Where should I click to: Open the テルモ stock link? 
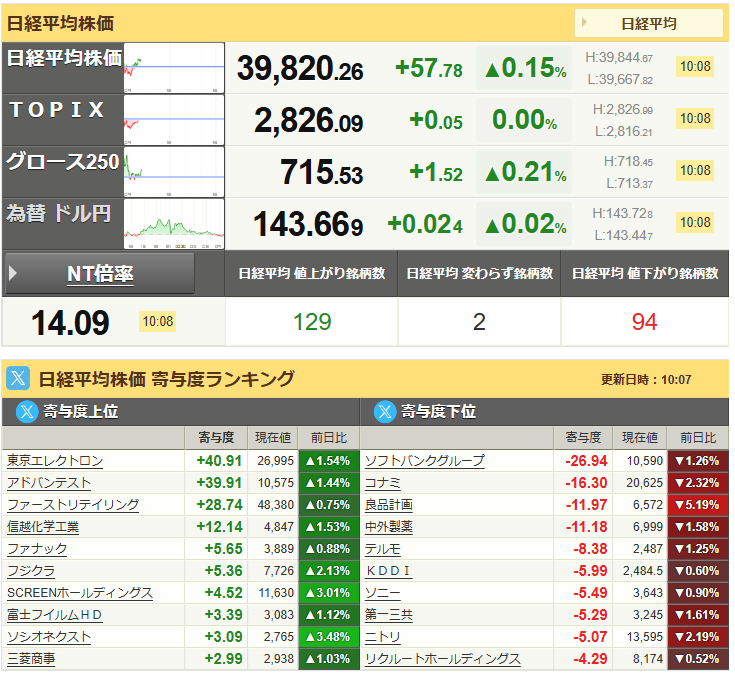tap(383, 549)
